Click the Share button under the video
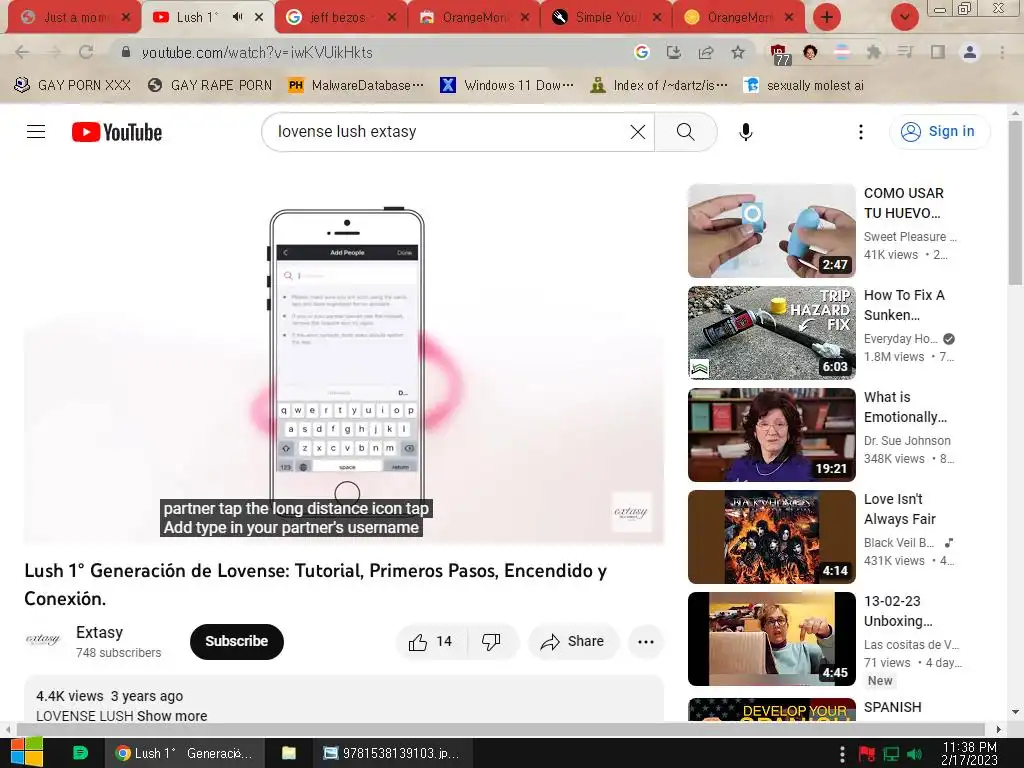1024x768 pixels. (573, 641)
